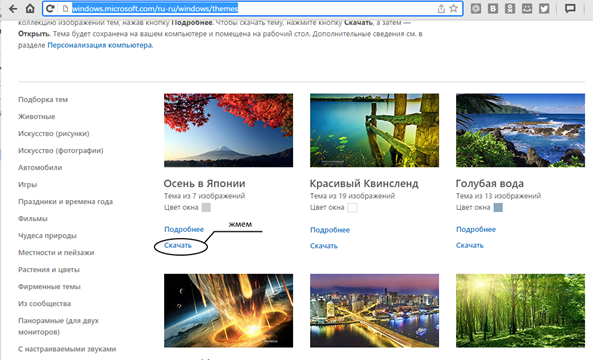Image resolution: width=593 pixels, height=360 pixels.
Task: Click 'Подробнее' under Красивый Квинсленд
Action: click(x=330, y=230)
